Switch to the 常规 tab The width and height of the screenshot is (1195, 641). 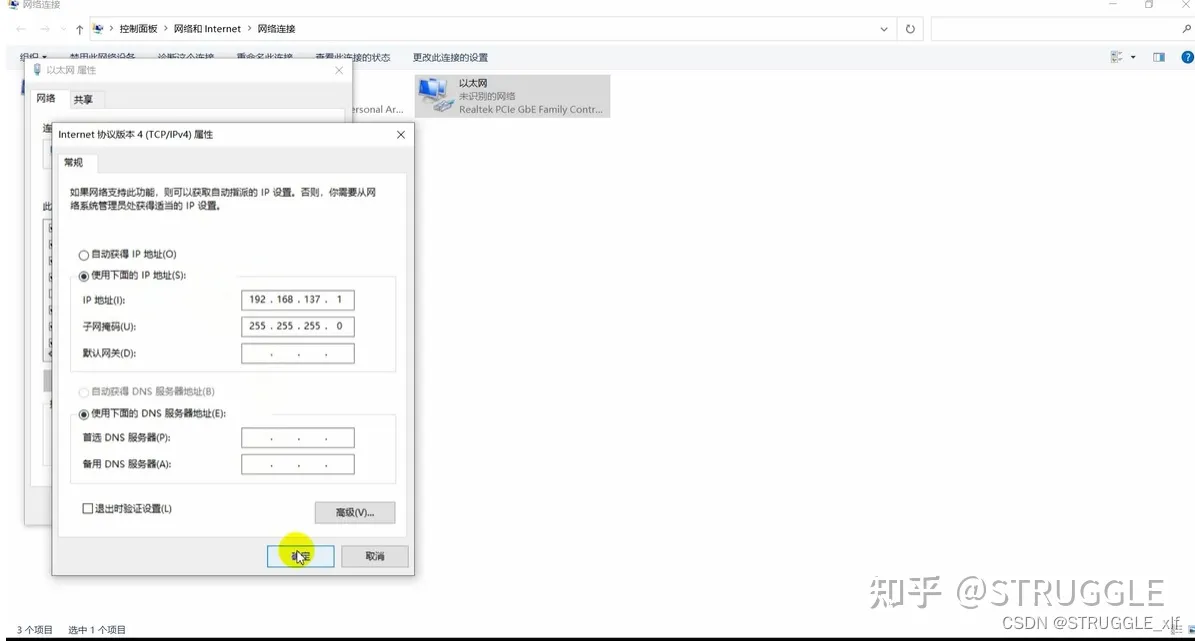click(74, 162)
